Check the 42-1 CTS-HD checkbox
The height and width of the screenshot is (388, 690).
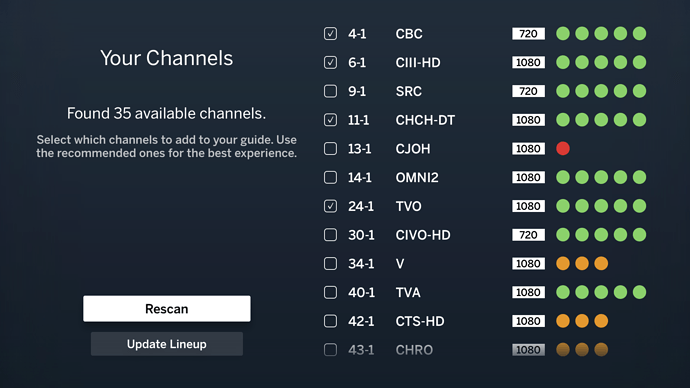330,321
